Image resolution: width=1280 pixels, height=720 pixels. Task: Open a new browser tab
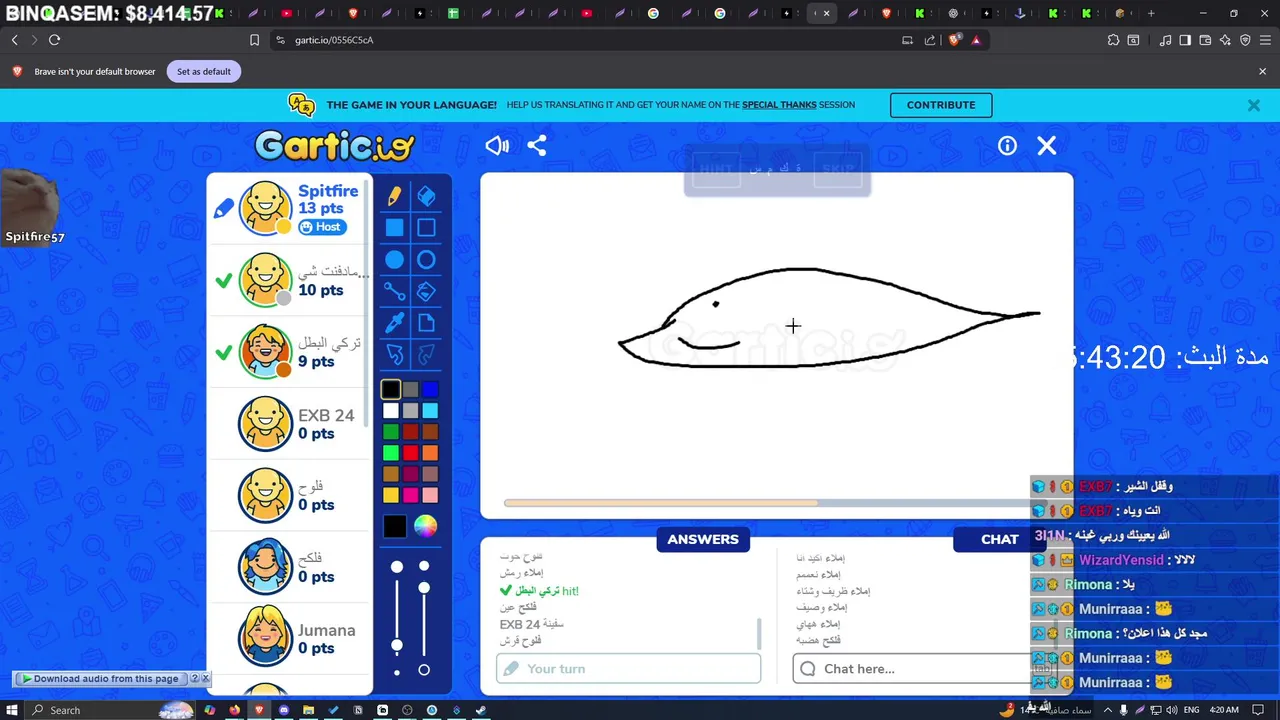pos(1151,13)
